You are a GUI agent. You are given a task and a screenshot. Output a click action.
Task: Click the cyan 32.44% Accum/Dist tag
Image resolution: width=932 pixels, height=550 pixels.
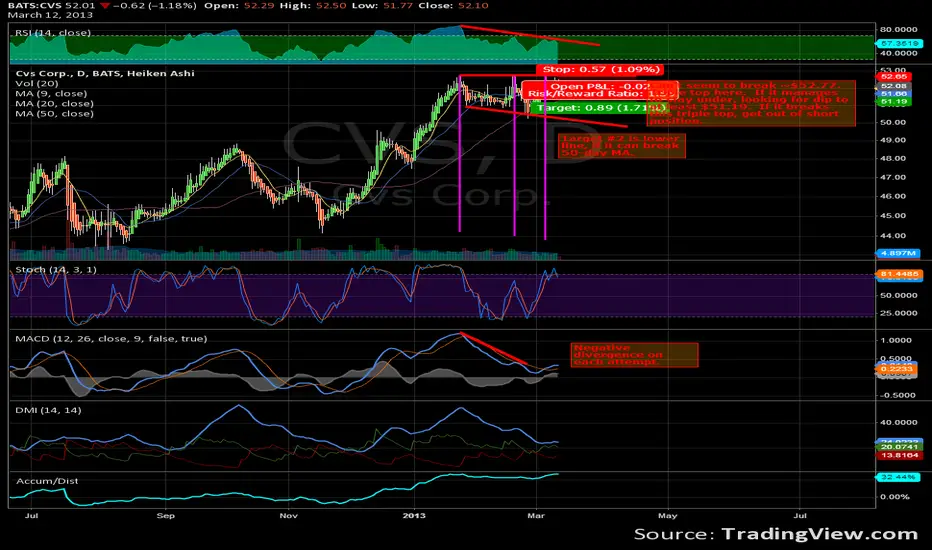pyautogui.click(x=898, y=477)
